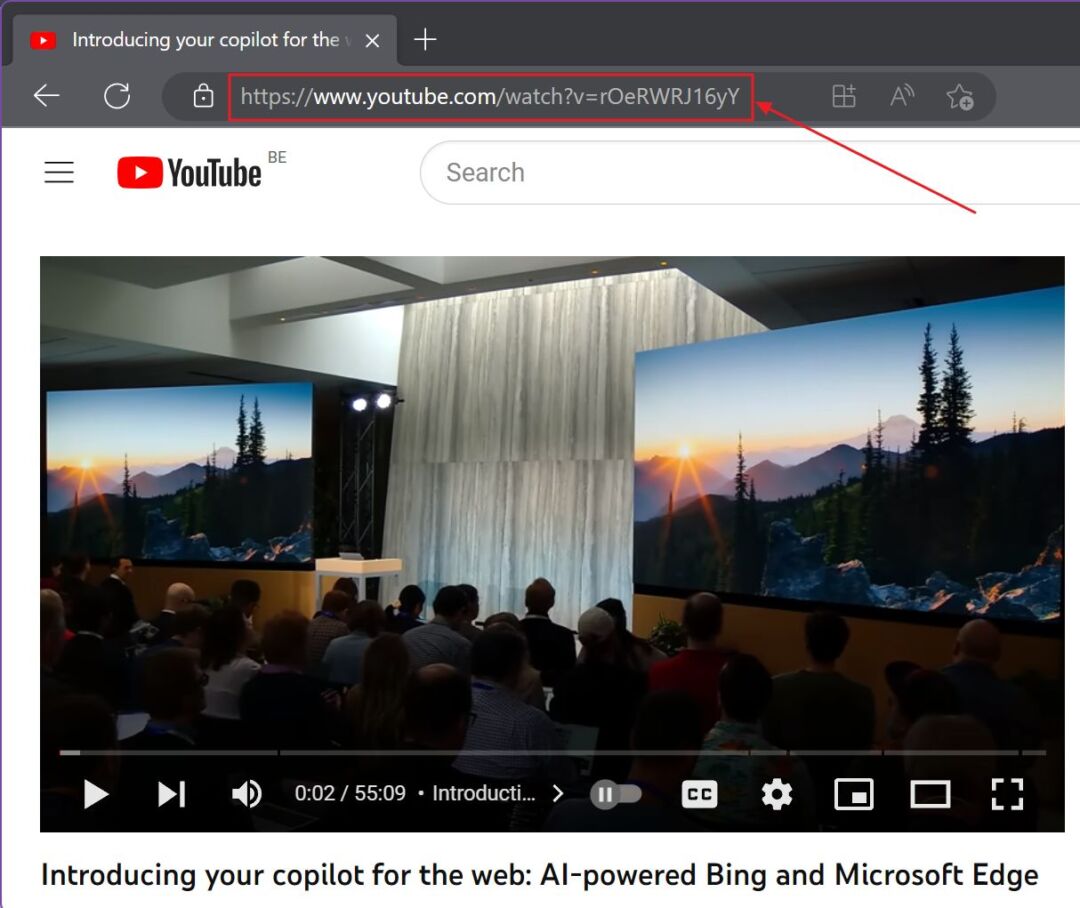Click the site permissions lock icon
The image size is (1080, 908).
(x=203, y=96)
